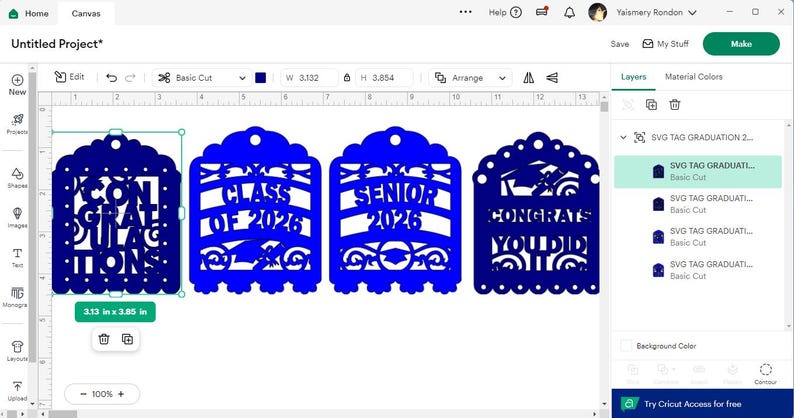Screen dimensions: 794x418
Task: Expand the Yaismery Rondon account menu
Action: click(657, 13)
